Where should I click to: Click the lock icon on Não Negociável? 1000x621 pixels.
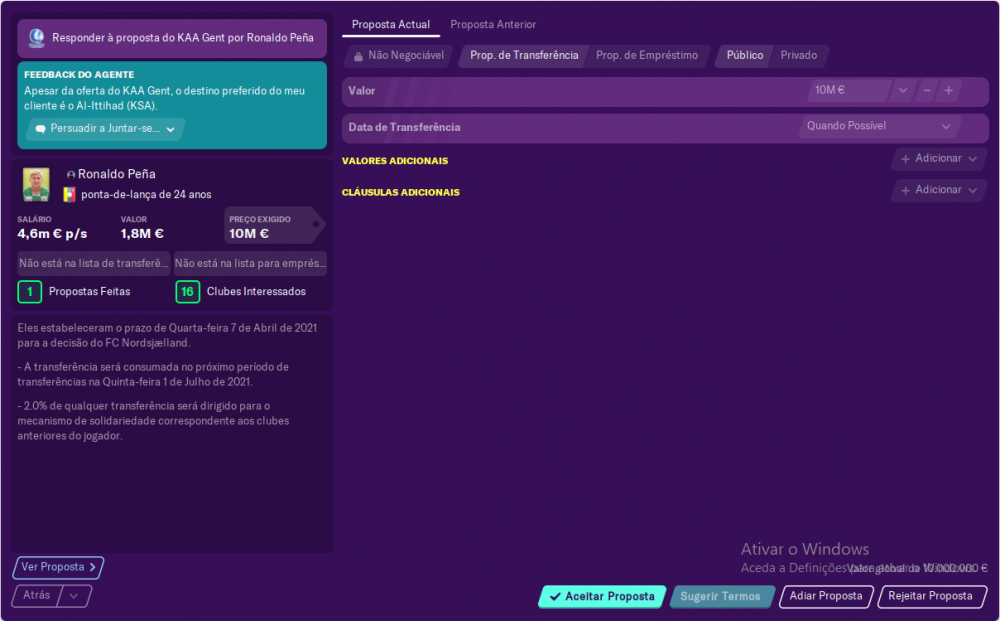pyautogui.click(x=358, y=56)
